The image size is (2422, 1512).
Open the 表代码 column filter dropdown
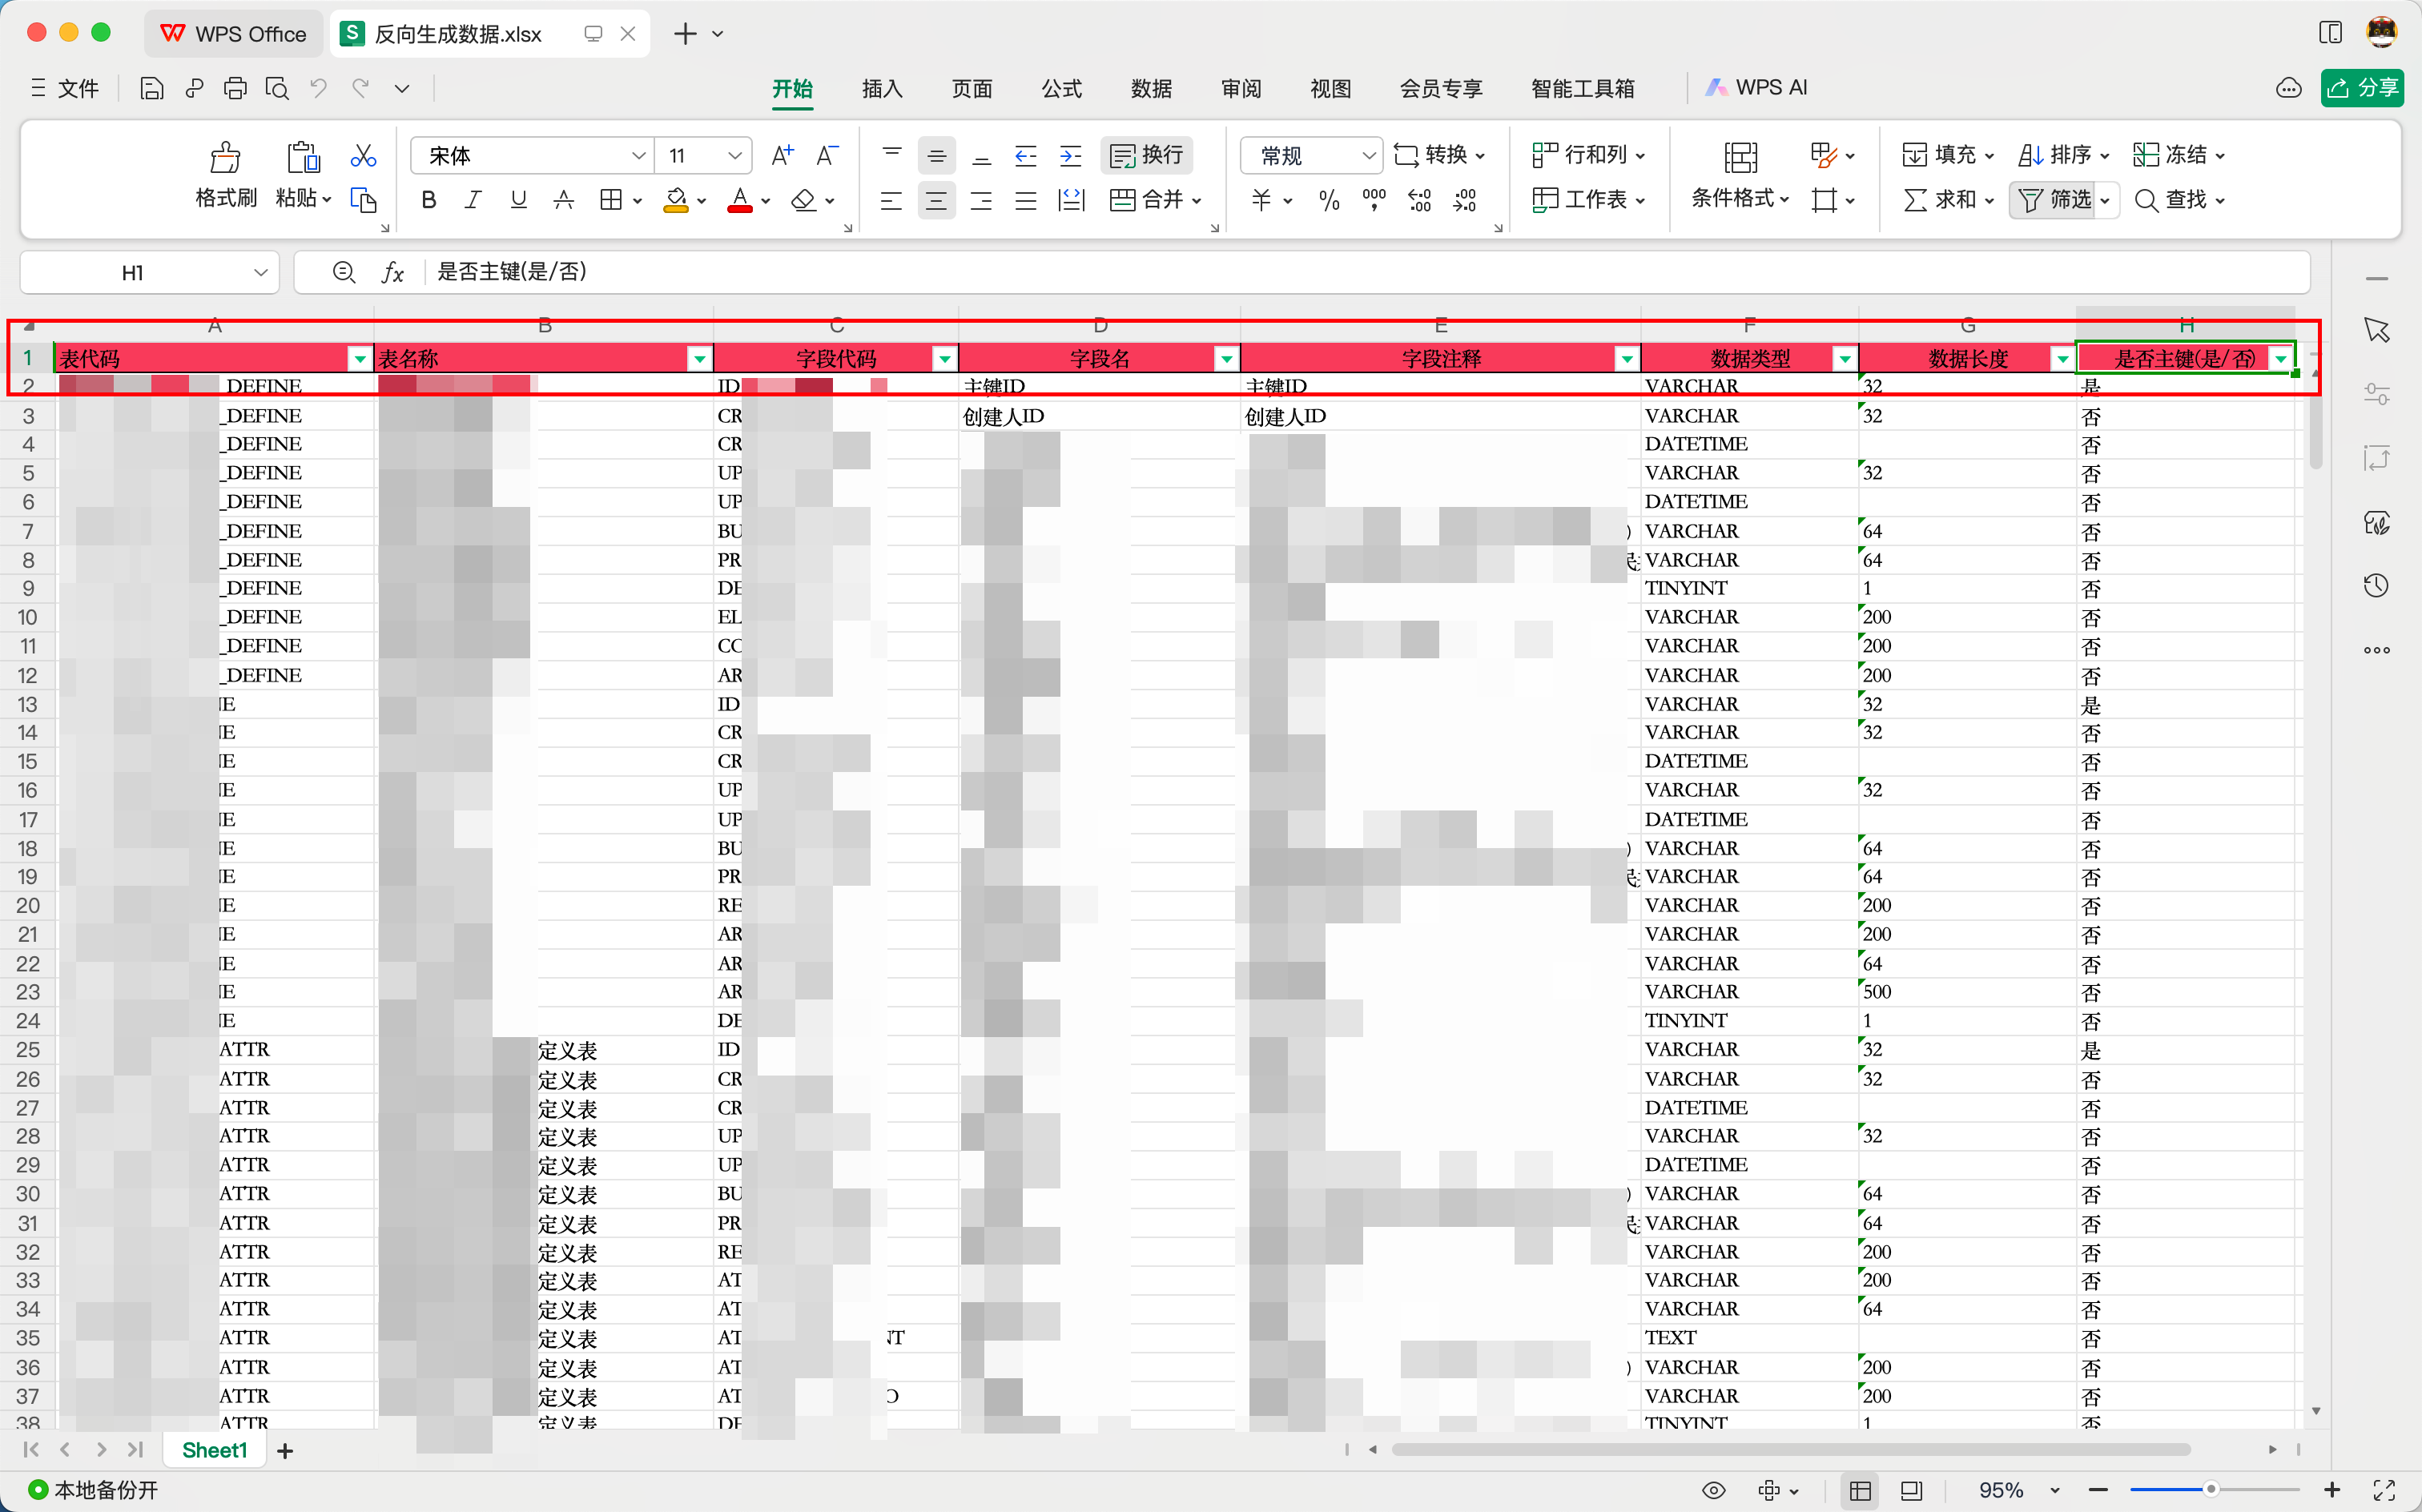pos(359,359)
